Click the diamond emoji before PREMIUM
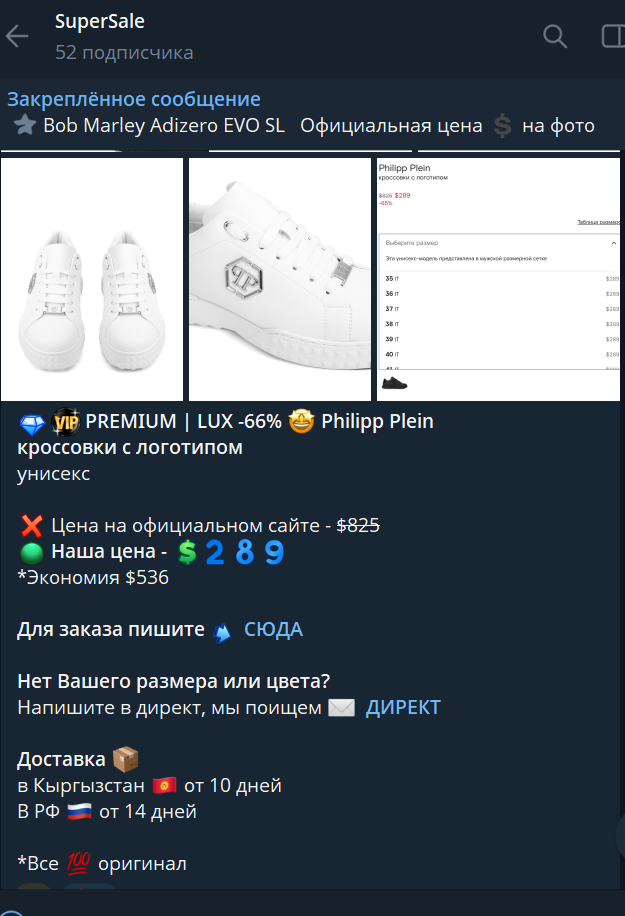This screenshot has width=625, height=916. click(x=32, y=423)
